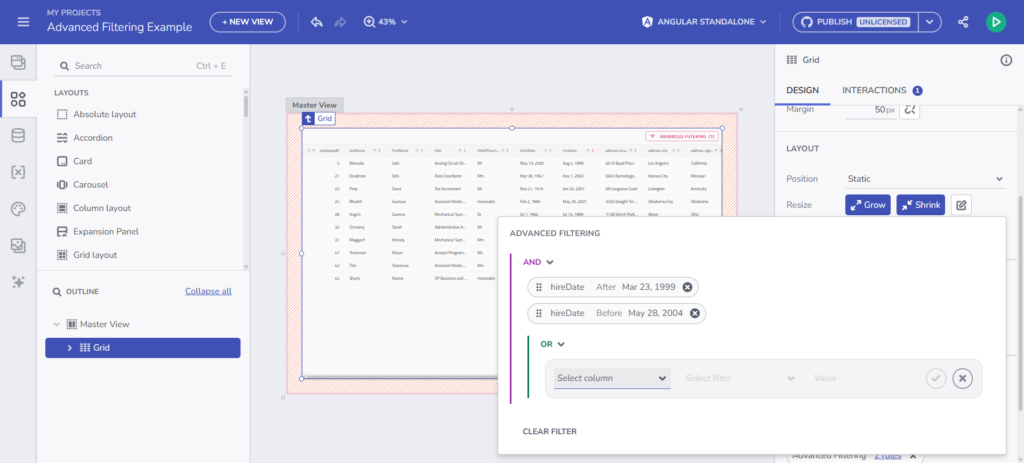Change the OR group operator
This screenshot has height=463, width=1024.
coord(552,344)
